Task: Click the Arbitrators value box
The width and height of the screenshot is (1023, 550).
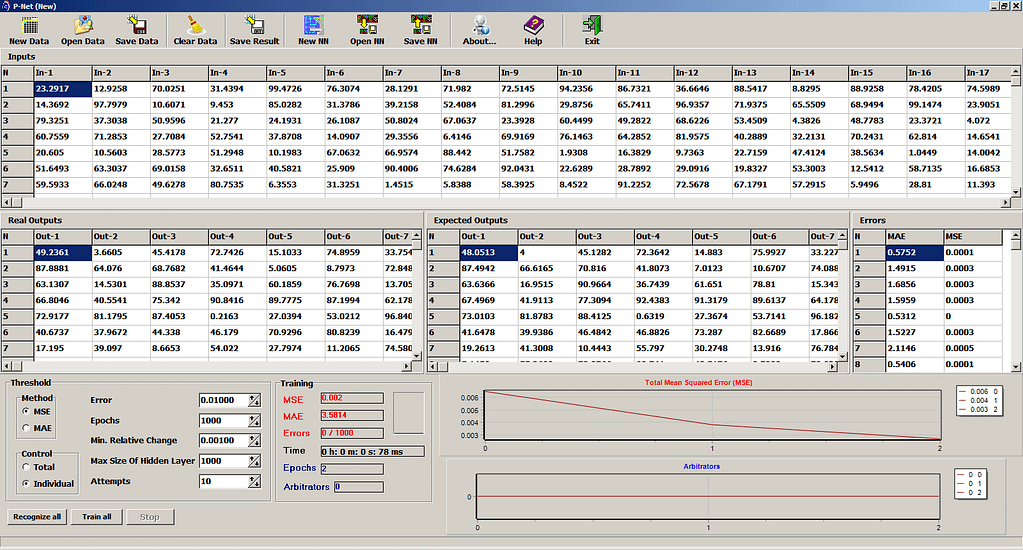Action: [358, 487]
